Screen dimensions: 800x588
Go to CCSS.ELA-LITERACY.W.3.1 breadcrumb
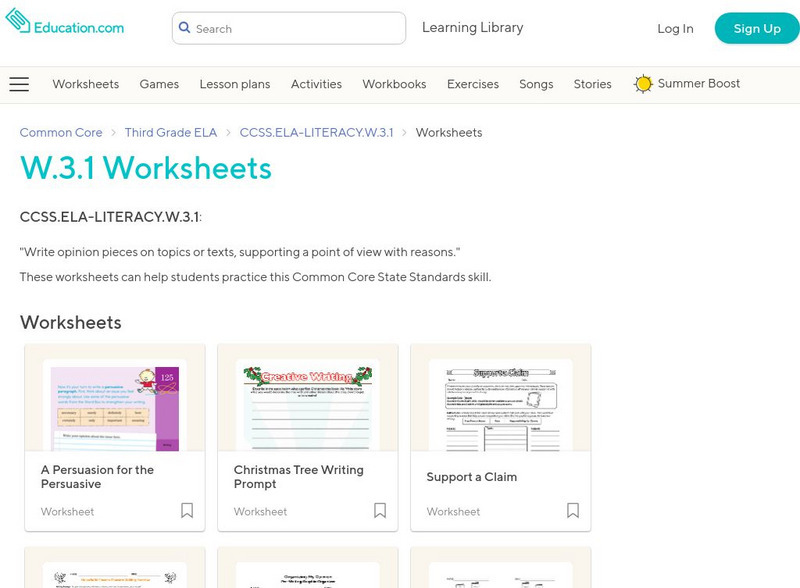(316, 133)
